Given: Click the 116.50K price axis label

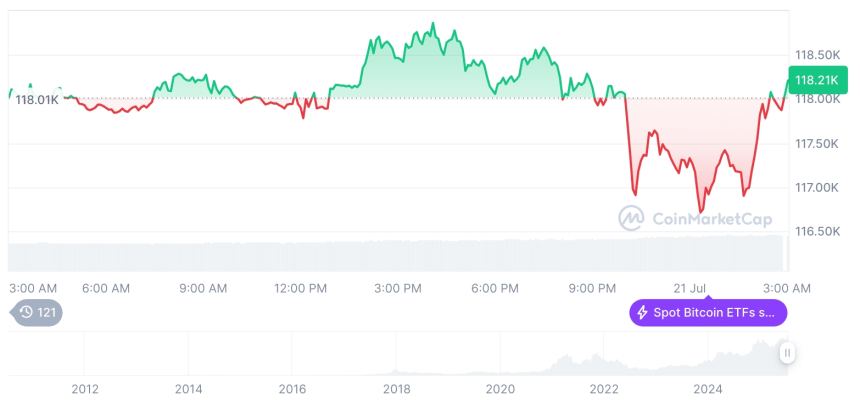Looking at the screenshot, I should (x=817, y=231).
